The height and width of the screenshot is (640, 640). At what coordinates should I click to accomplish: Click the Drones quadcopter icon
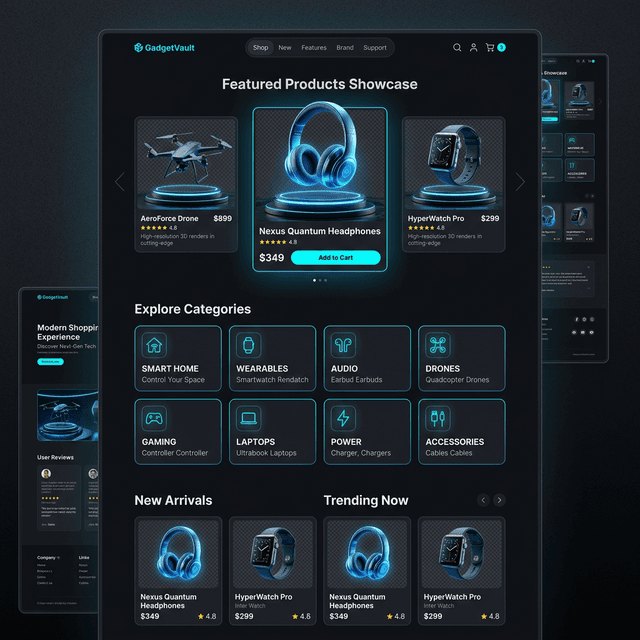point(438,345)
